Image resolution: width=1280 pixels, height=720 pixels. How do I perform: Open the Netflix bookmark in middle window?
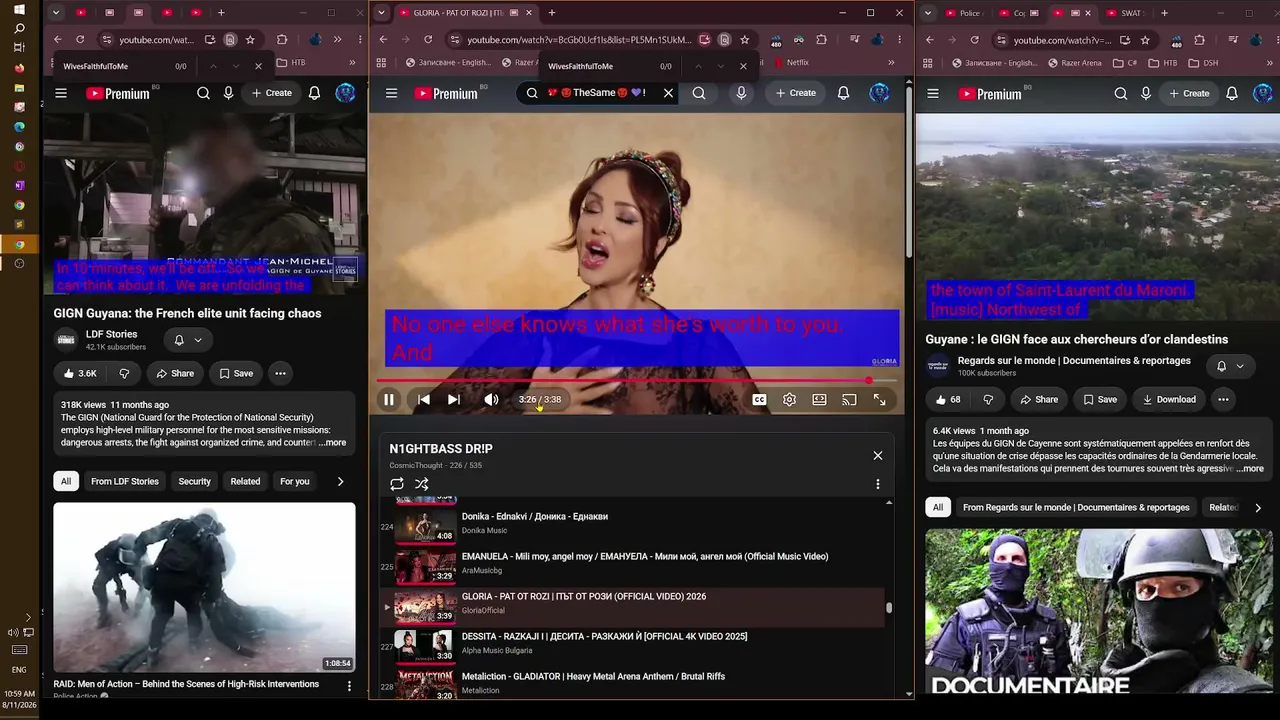pos(790,62)
